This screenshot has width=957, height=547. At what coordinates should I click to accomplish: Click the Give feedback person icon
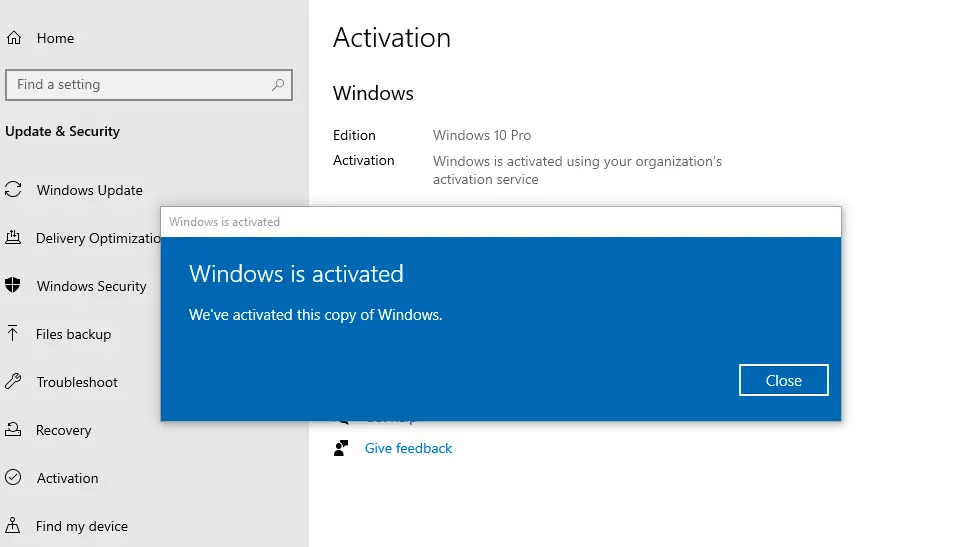click(341, 448)
